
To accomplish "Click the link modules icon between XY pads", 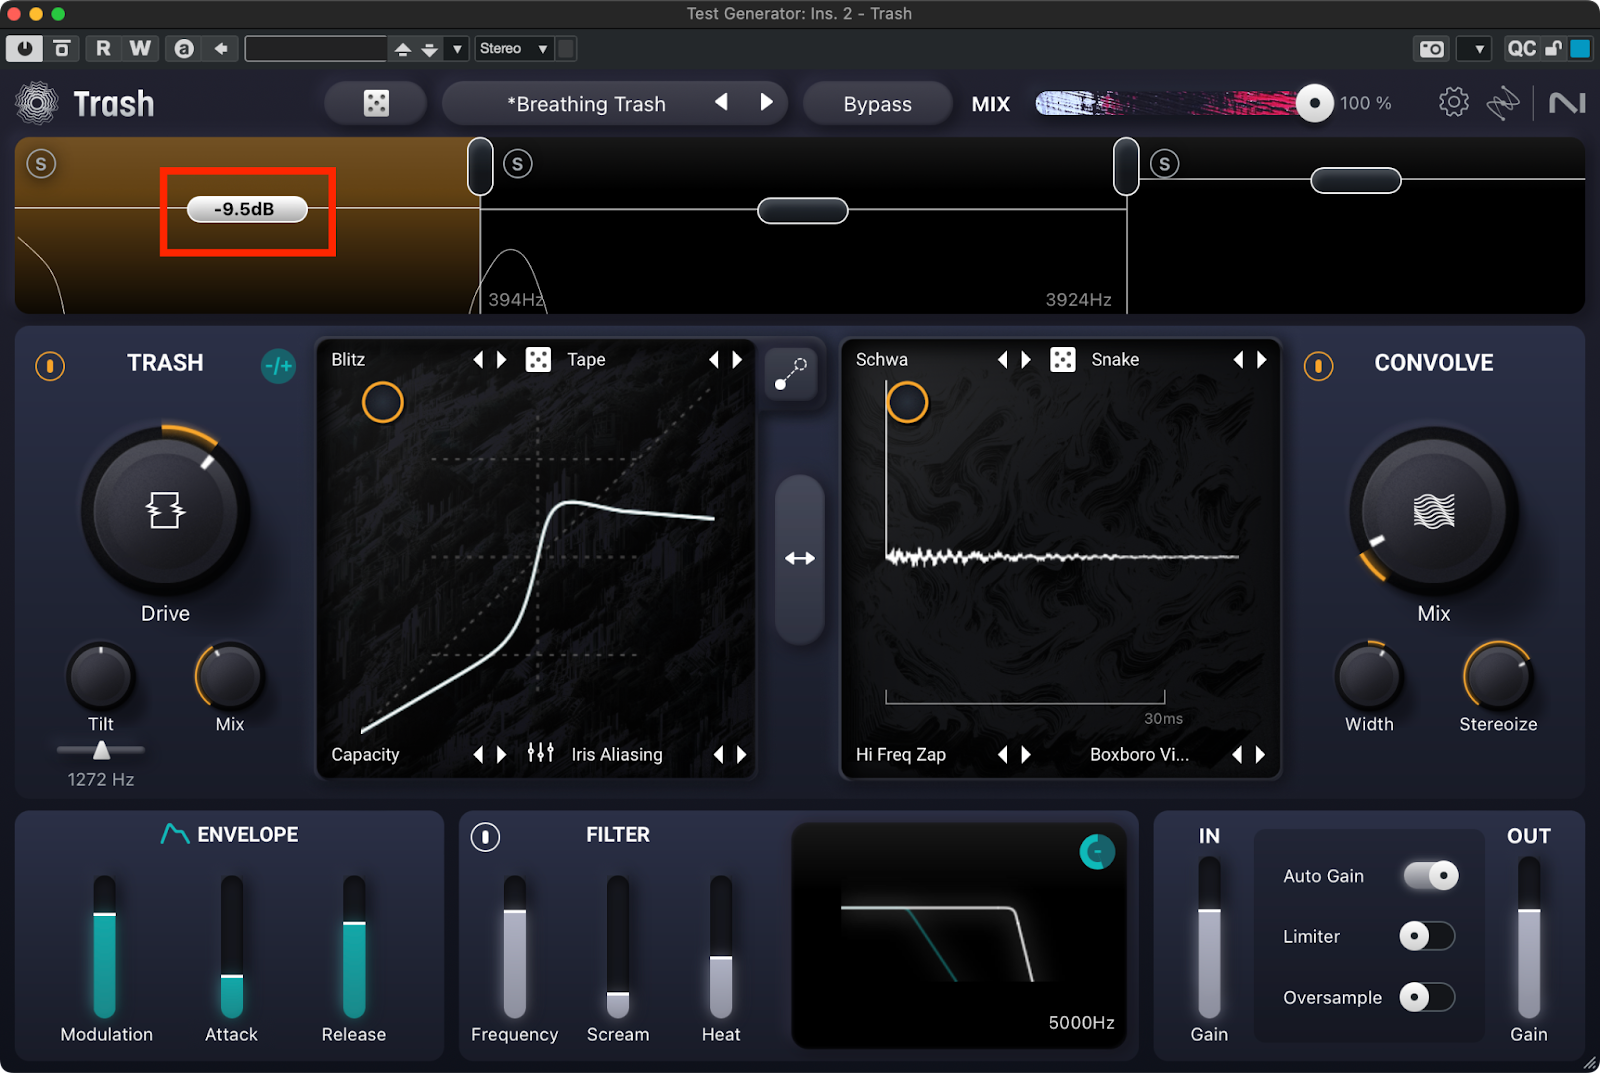I will [x=791, y=374].
